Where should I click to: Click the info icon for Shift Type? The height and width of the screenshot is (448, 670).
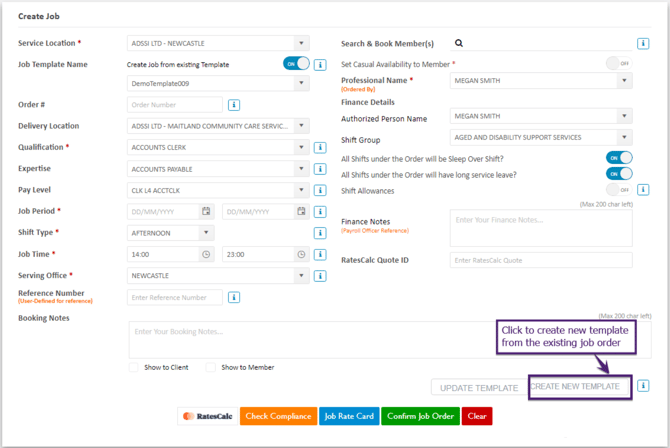click(320, 233)
